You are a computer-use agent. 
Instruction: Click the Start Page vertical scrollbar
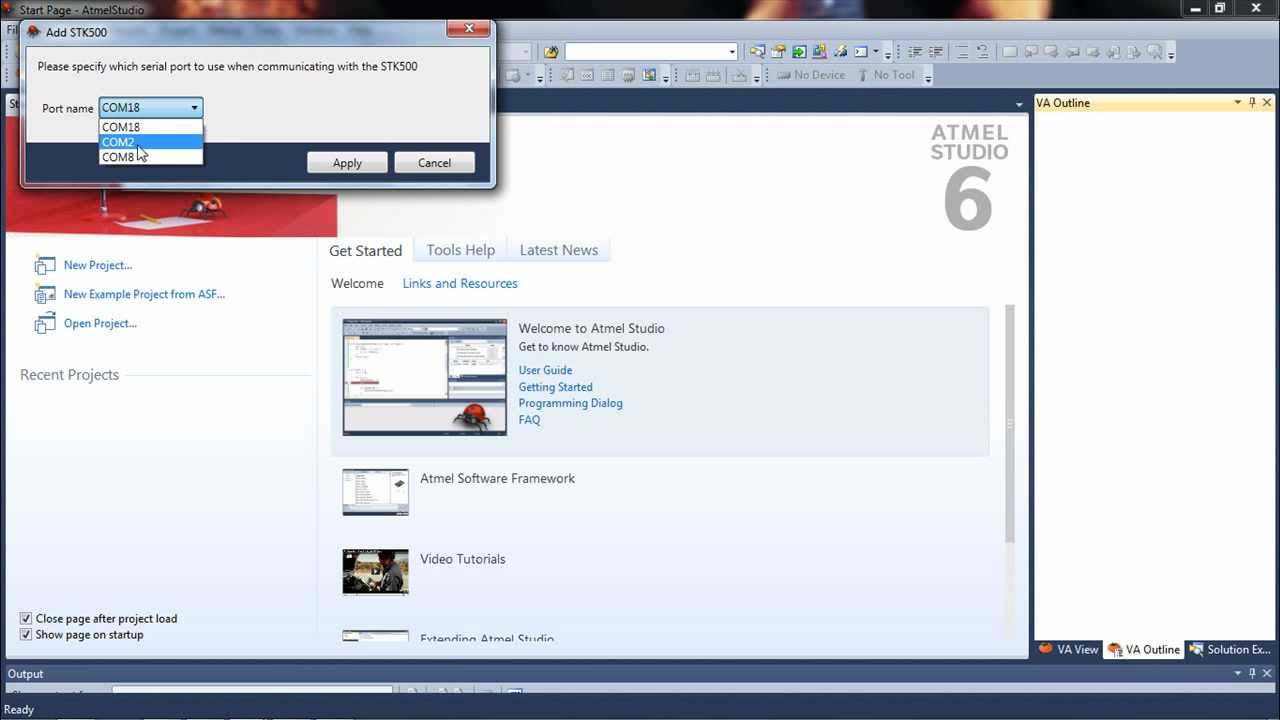[x=1009, y=425]
